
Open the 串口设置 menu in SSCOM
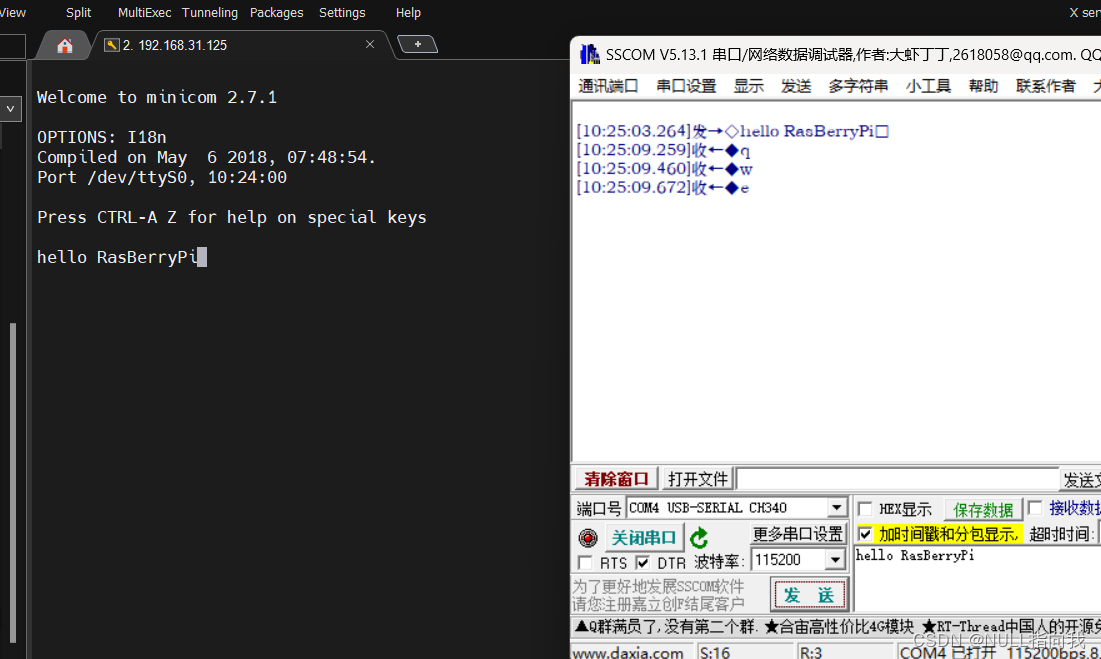[x=686, y=86]
